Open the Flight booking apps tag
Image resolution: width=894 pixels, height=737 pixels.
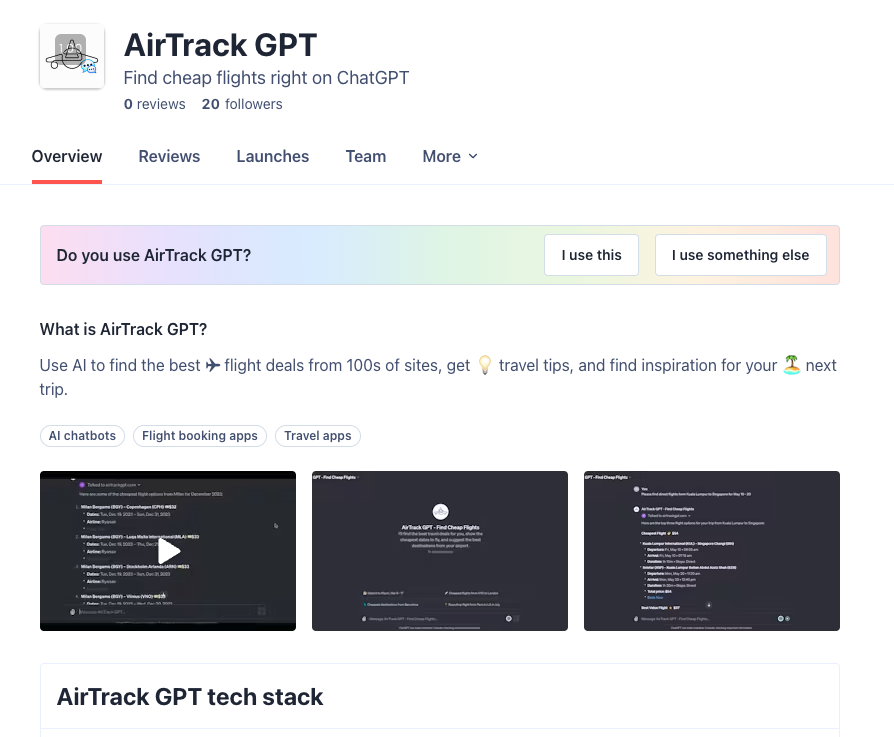click(x=200, y=436)
